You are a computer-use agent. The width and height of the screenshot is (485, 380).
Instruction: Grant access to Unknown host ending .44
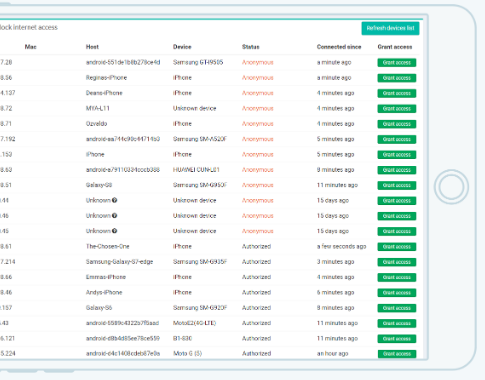click(397, 201)
